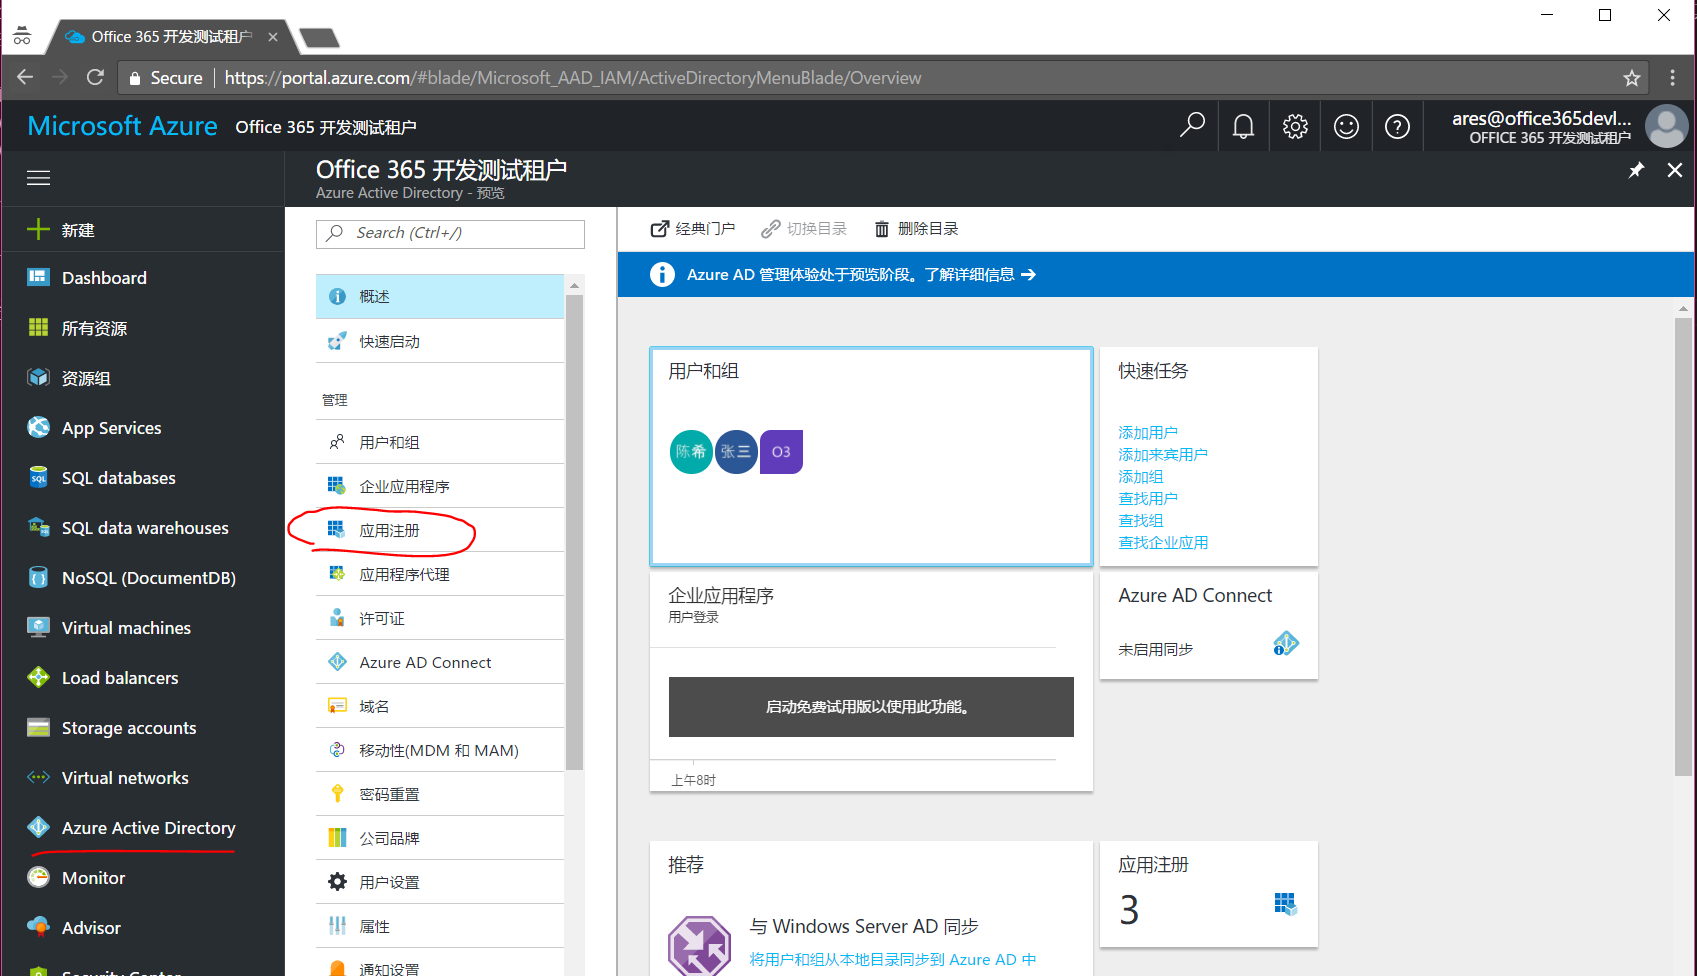Click the O3 group avatar

(781, 452)
